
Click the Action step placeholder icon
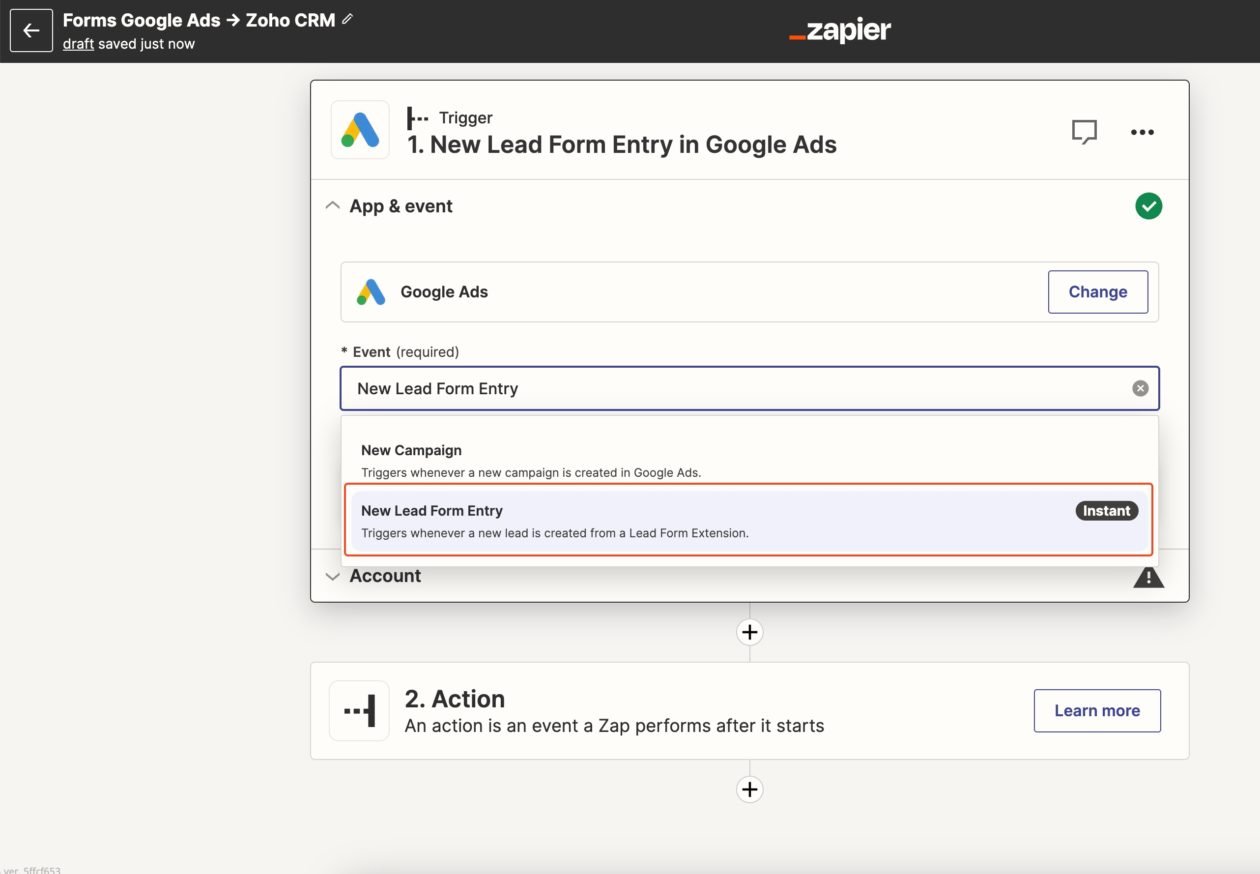coord(359,711)
